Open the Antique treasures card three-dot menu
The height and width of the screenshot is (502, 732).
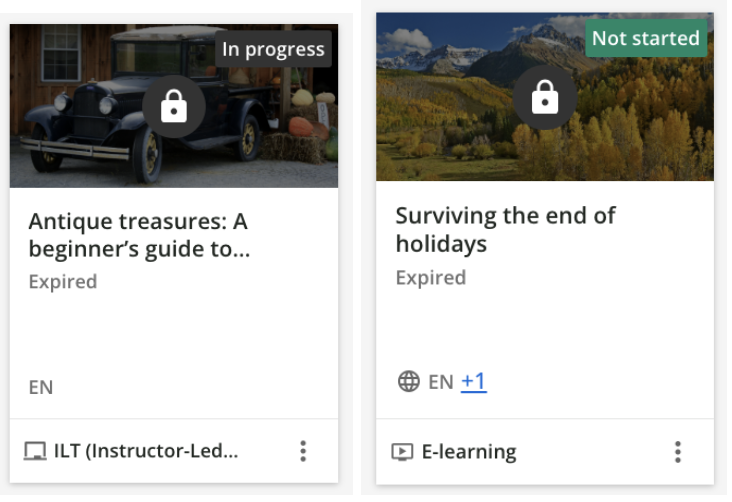tap(303, 451)
